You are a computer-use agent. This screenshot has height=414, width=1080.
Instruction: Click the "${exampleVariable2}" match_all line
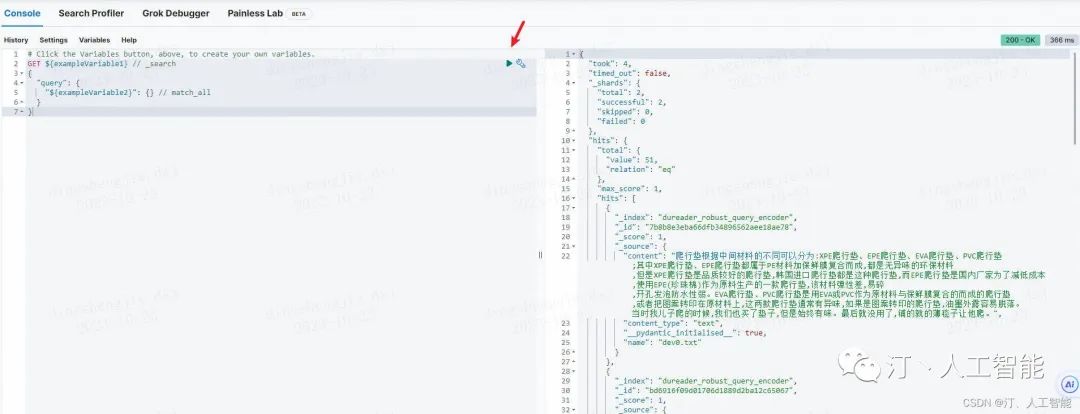(x=128, y=92)
